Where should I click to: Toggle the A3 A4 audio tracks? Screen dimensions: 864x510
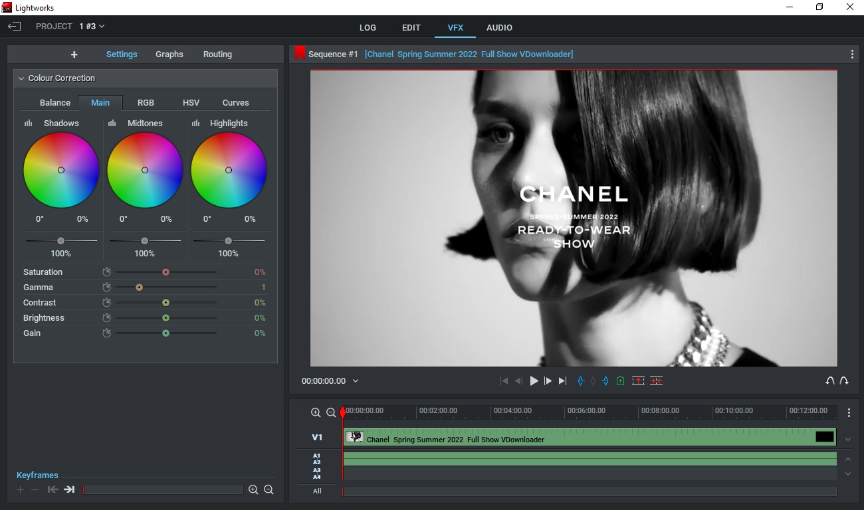(x=317, y=473)
